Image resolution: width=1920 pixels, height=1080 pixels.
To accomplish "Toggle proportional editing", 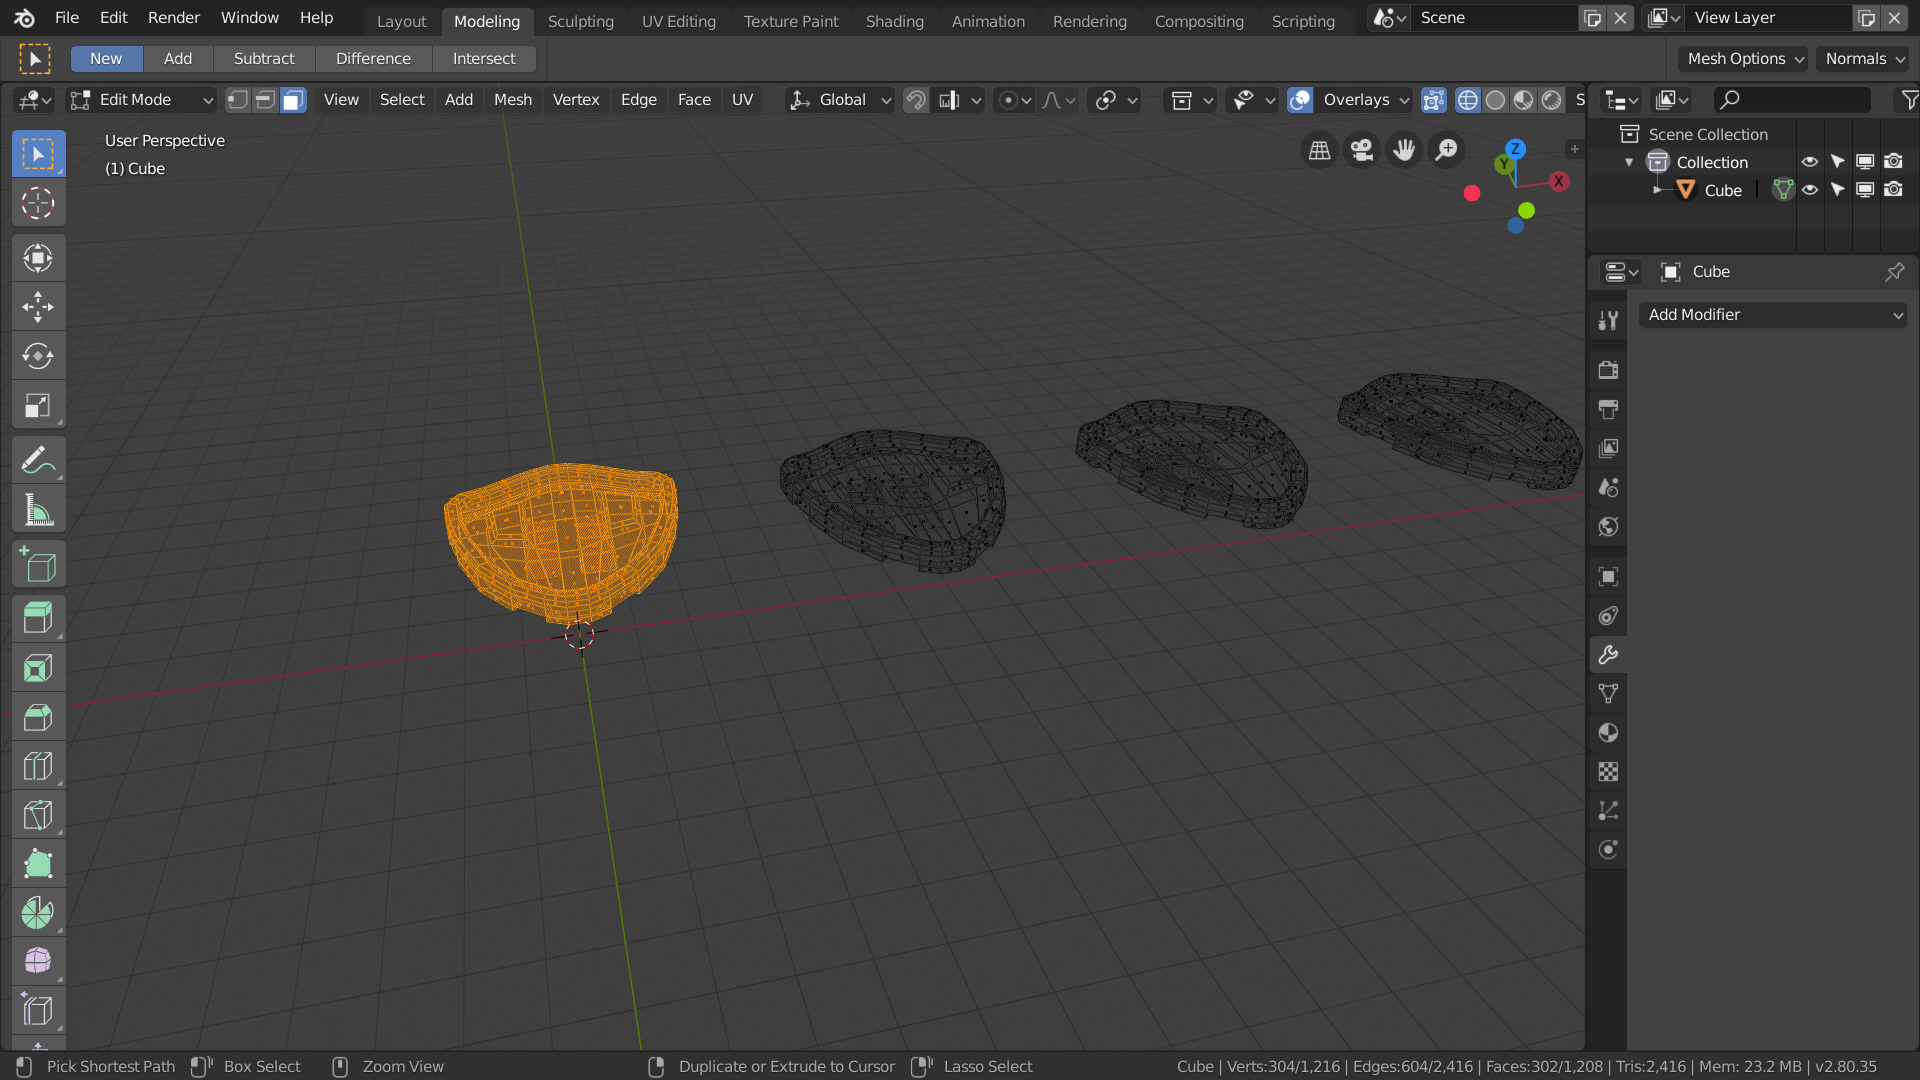I will click(1008, 100).
